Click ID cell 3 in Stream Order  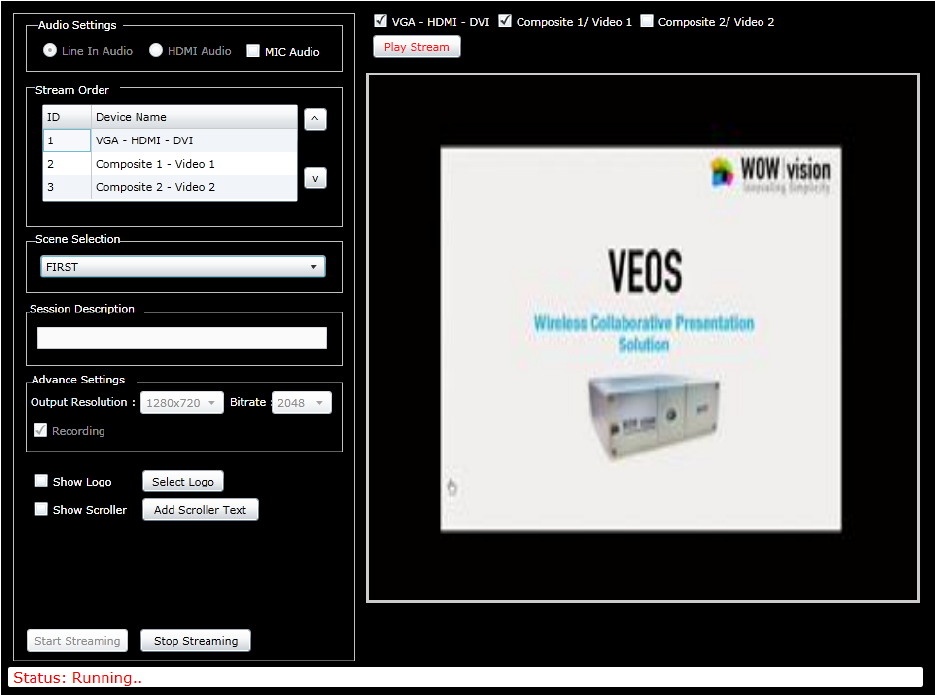[x=67, y=187]
